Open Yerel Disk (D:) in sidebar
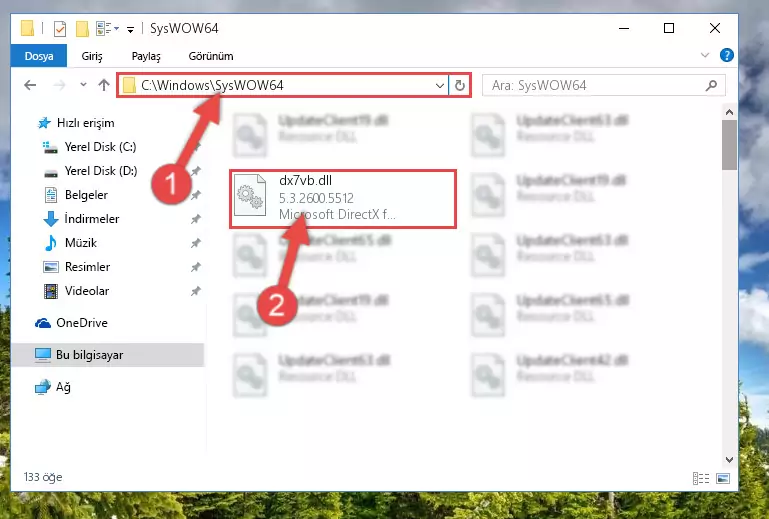769x519 pixels. pos(101,171)
